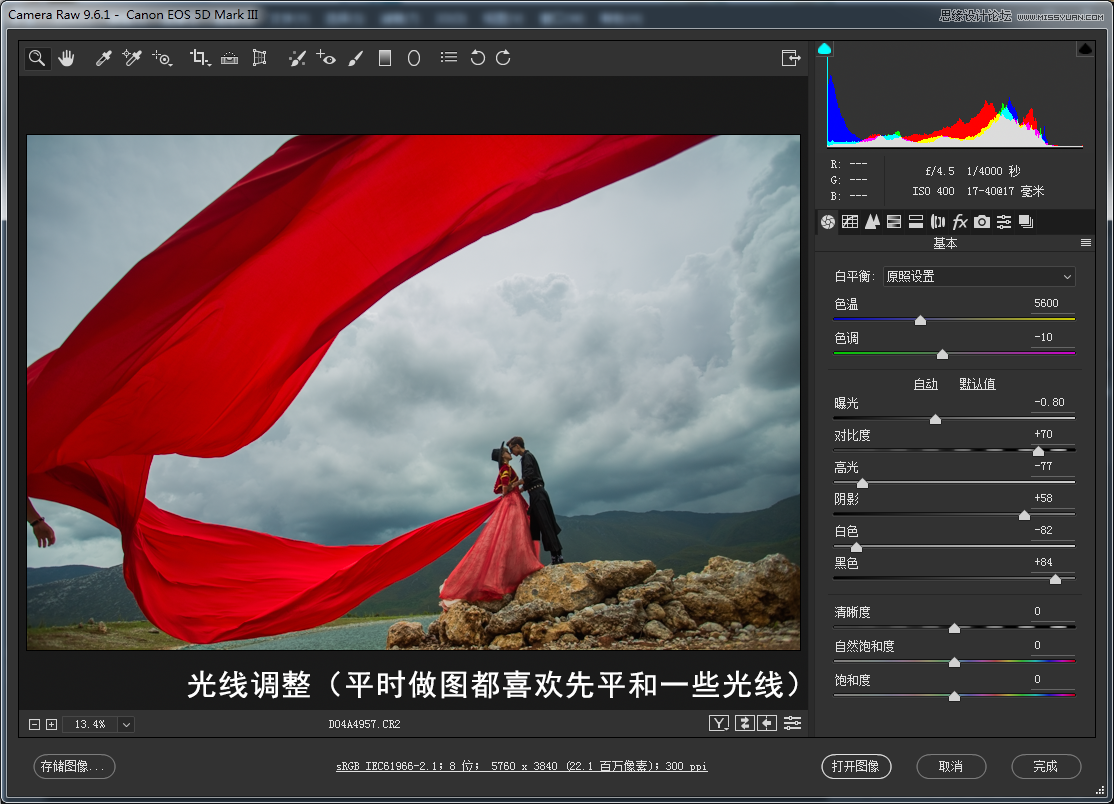Open the Tone Curve panel tab
The height and width of the screenshot is (804, 1114).
pyautogui.click(x=850, y=222)
